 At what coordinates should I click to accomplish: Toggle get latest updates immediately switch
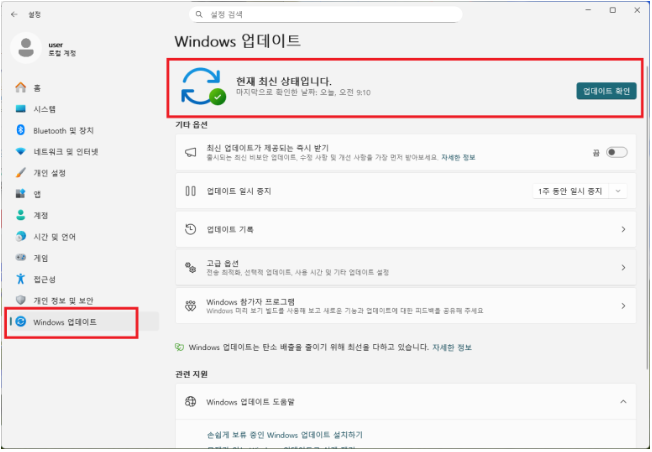[x=616, y=152]
